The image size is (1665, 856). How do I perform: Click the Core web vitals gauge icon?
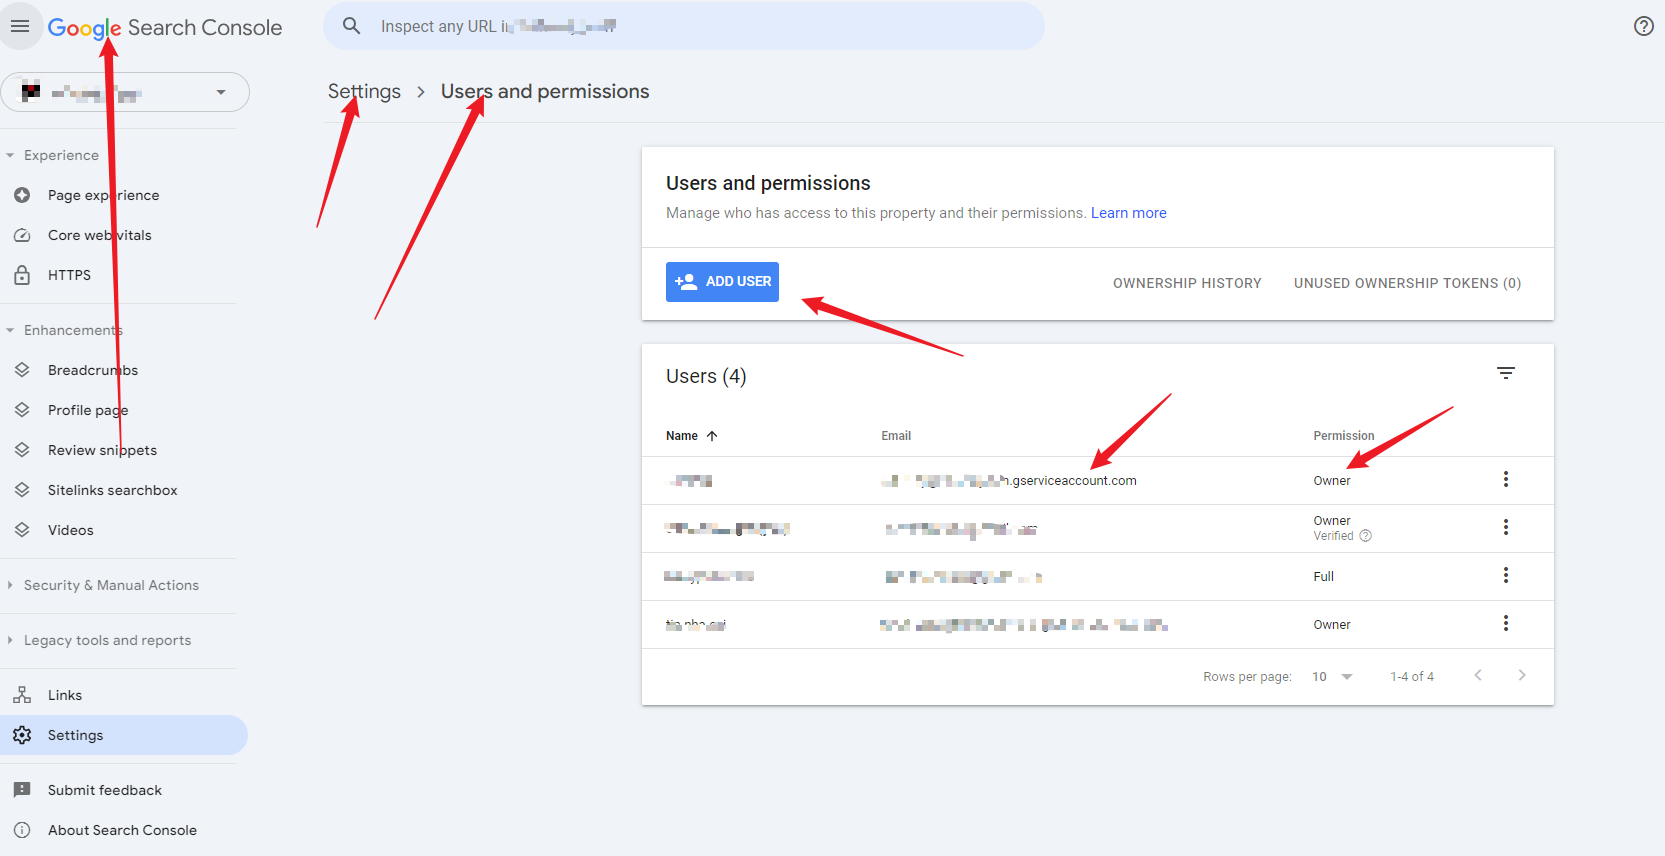[x=22, y=235]
